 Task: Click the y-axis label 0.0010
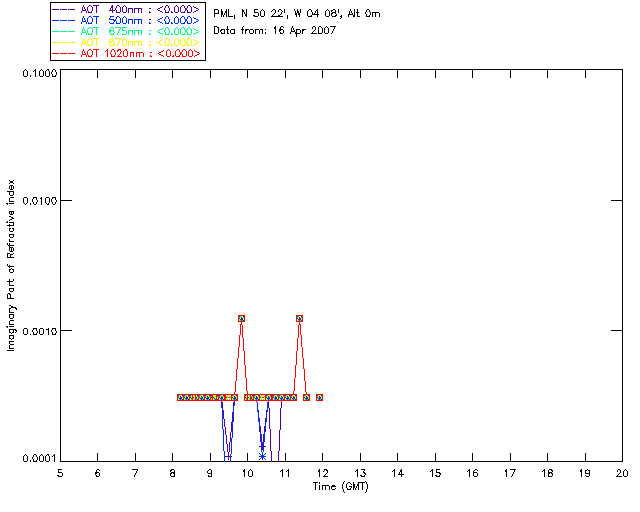coord(40,331)
